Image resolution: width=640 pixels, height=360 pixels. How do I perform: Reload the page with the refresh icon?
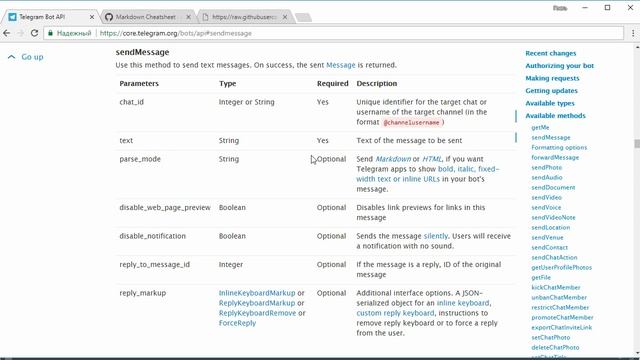[35, 33]
